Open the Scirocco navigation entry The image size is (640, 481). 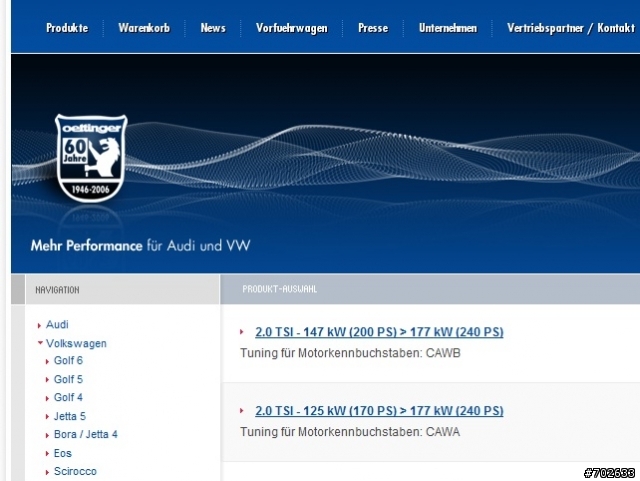pyautogui.click(x=75, y=471)
